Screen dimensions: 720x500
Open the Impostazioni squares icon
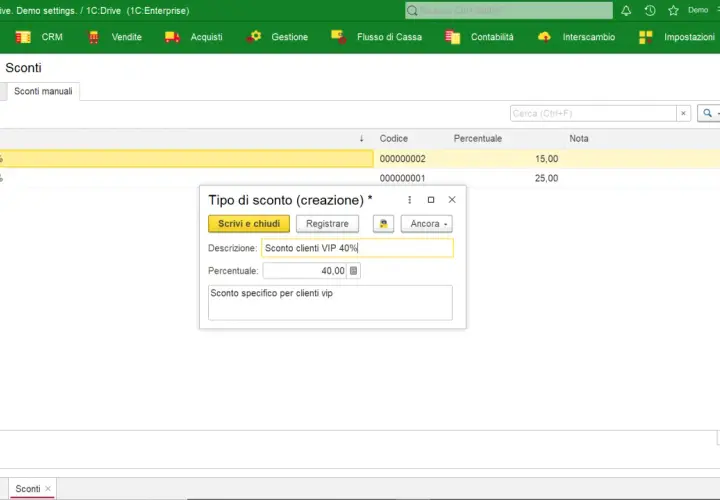[x=646, y=37]
